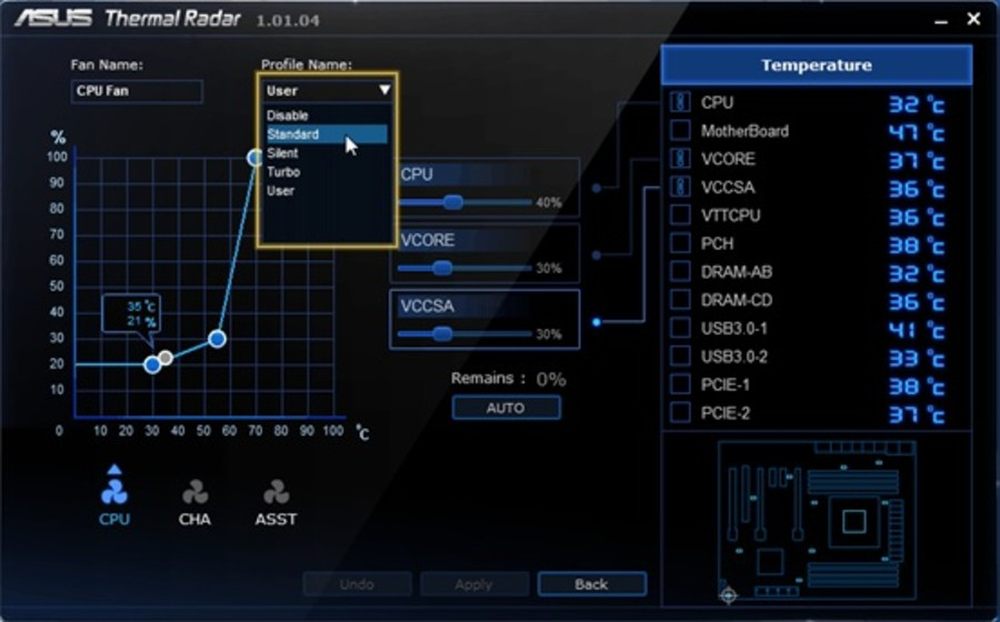Click the DRAM-AB 32 °C reading
This screenshot has width=1000, height=622.
916,273
